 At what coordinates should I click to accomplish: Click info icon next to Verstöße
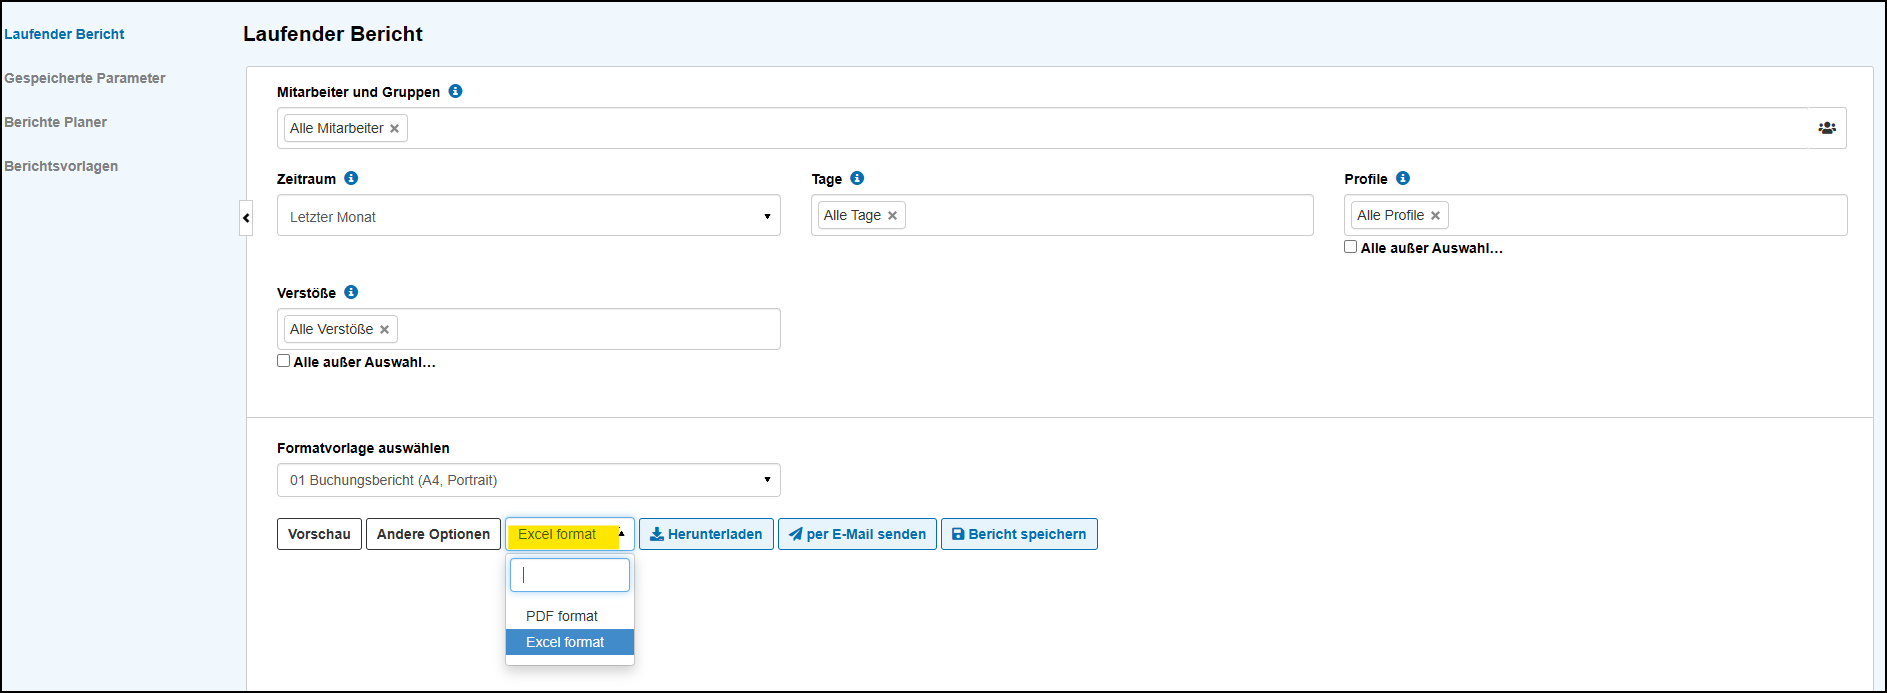pos(351,292)
